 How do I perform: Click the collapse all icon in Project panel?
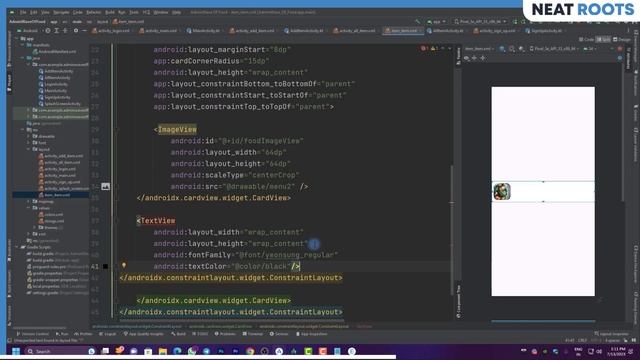(x=65, y=31)
